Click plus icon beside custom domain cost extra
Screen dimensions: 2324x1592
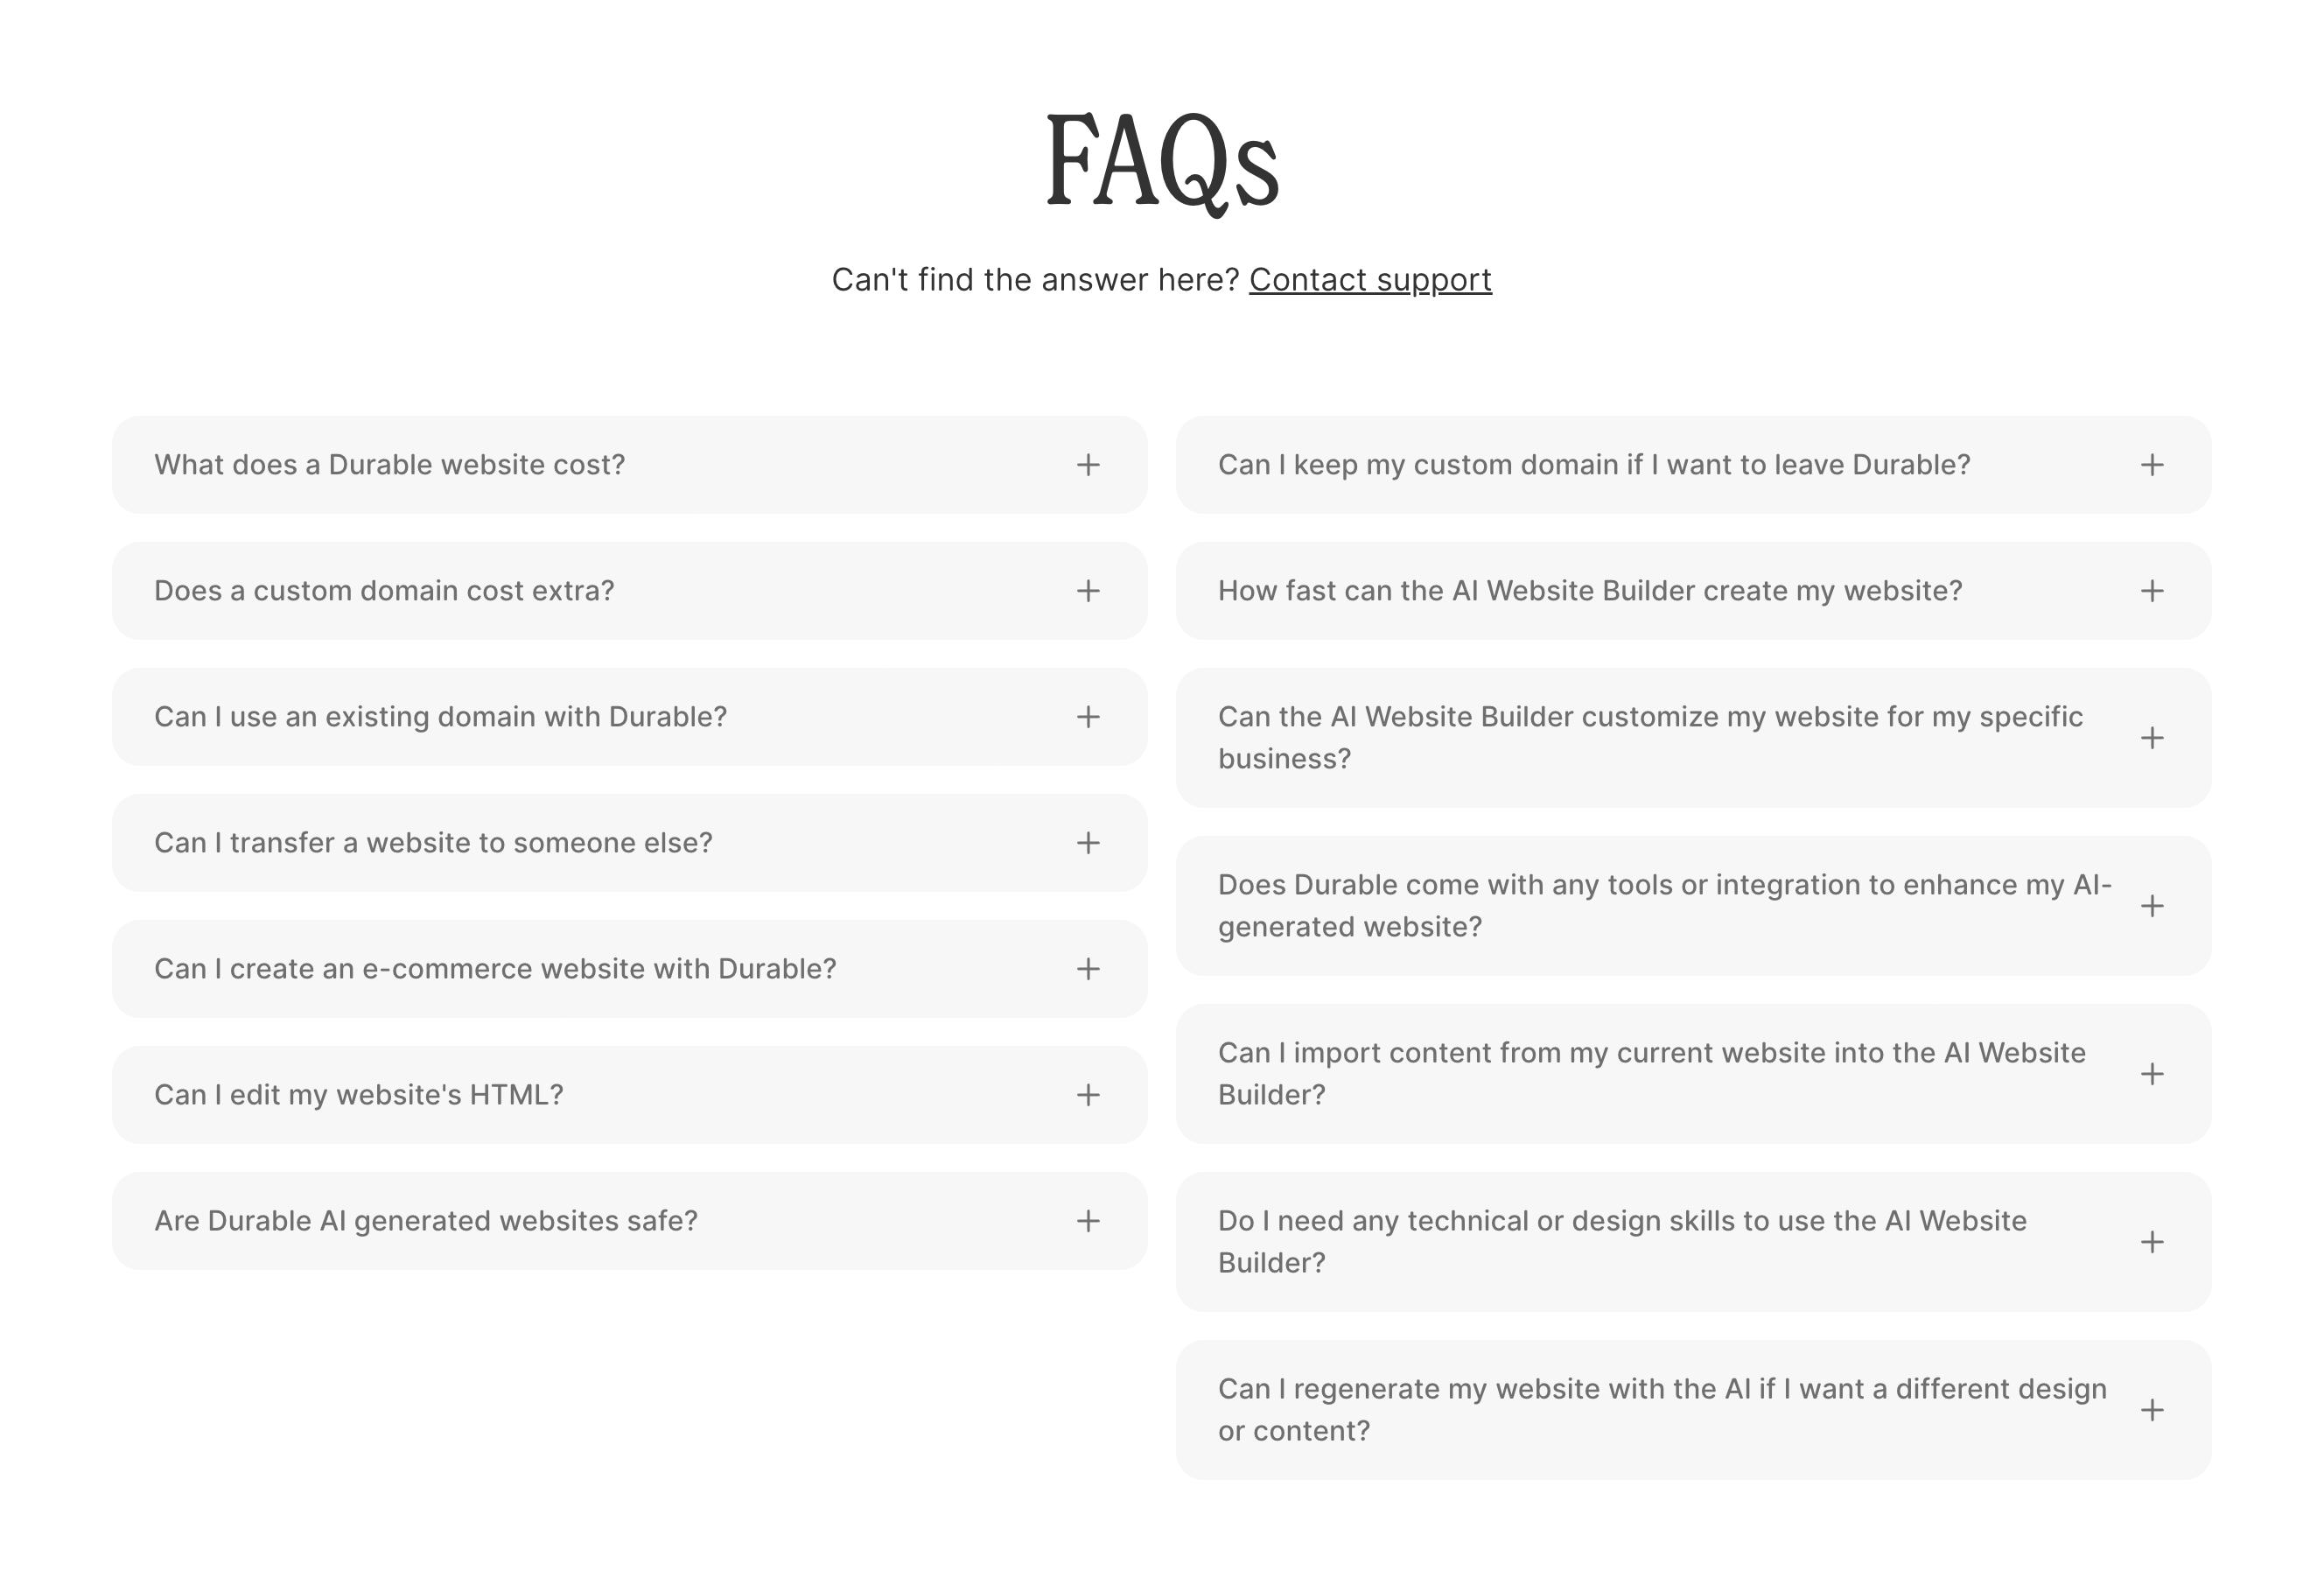pyautogui.click(x=1088, y=591)
